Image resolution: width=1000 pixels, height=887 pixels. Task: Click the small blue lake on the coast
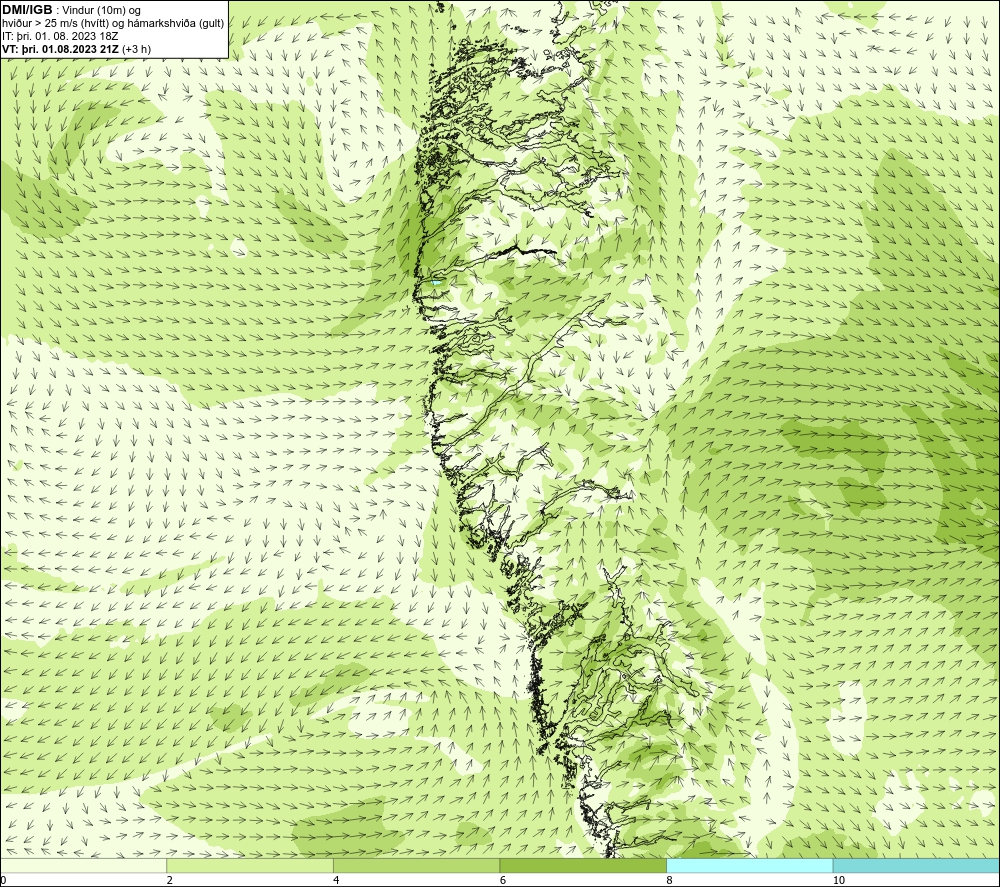click(436, 281)
